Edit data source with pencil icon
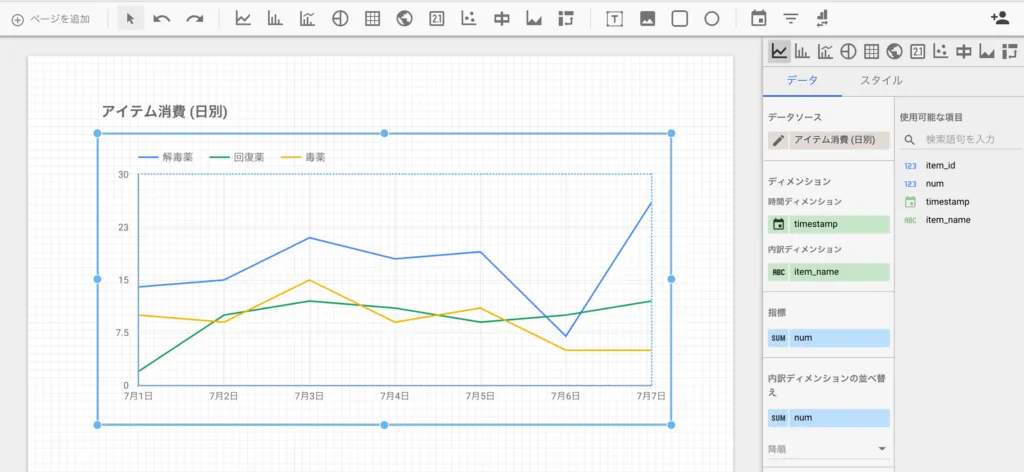Screen dimensions: 1024x472 (778, 140)
